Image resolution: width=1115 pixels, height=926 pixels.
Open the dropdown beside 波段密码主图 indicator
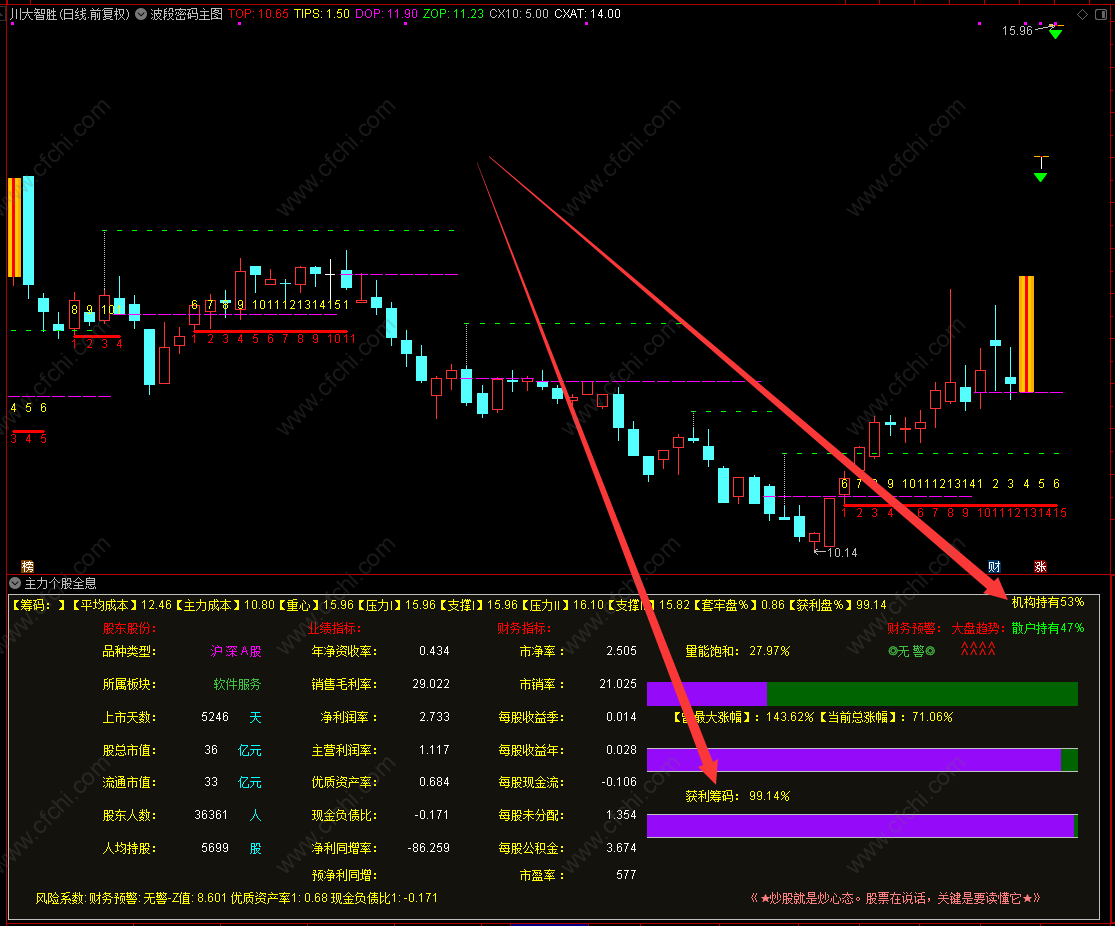140,14
